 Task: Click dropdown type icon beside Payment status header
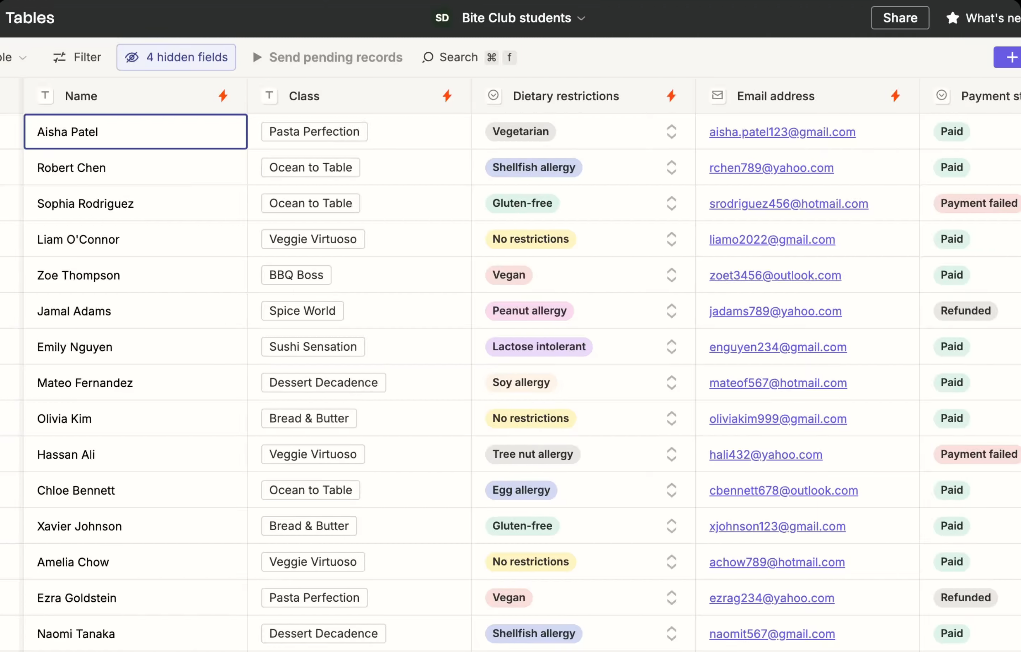[x=942, y=96]
